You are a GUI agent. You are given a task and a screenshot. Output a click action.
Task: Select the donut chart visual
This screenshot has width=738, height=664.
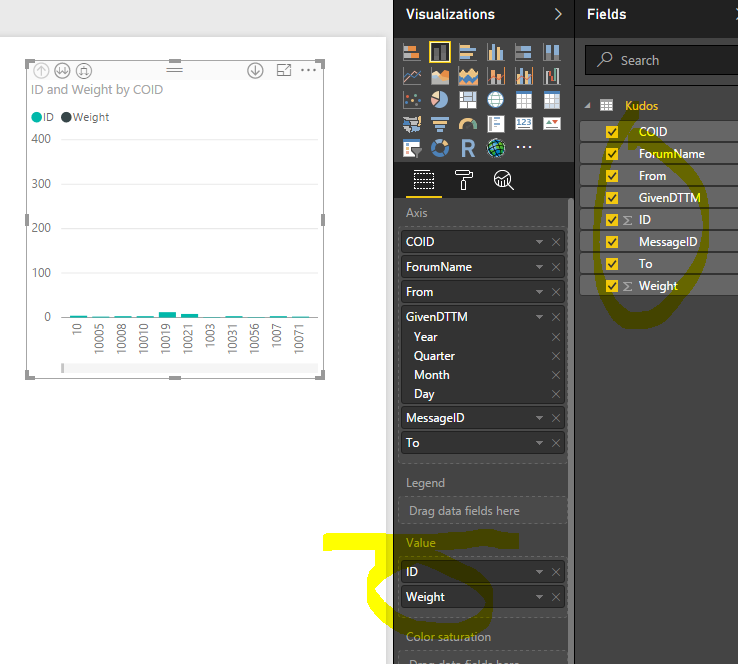[440, 148]
